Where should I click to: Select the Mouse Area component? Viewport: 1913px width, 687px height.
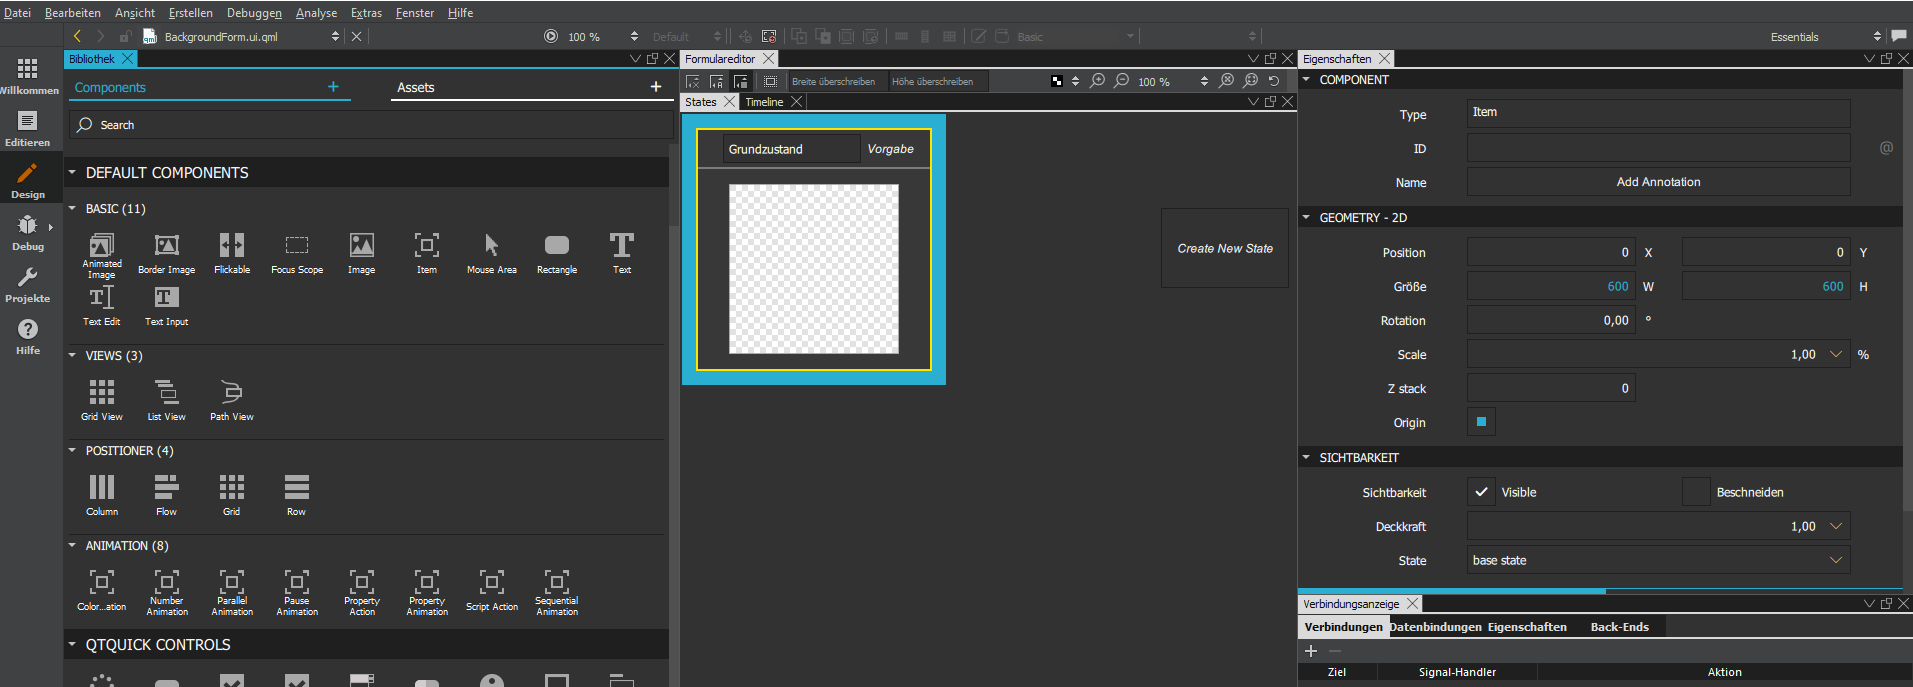pos(492,254)
